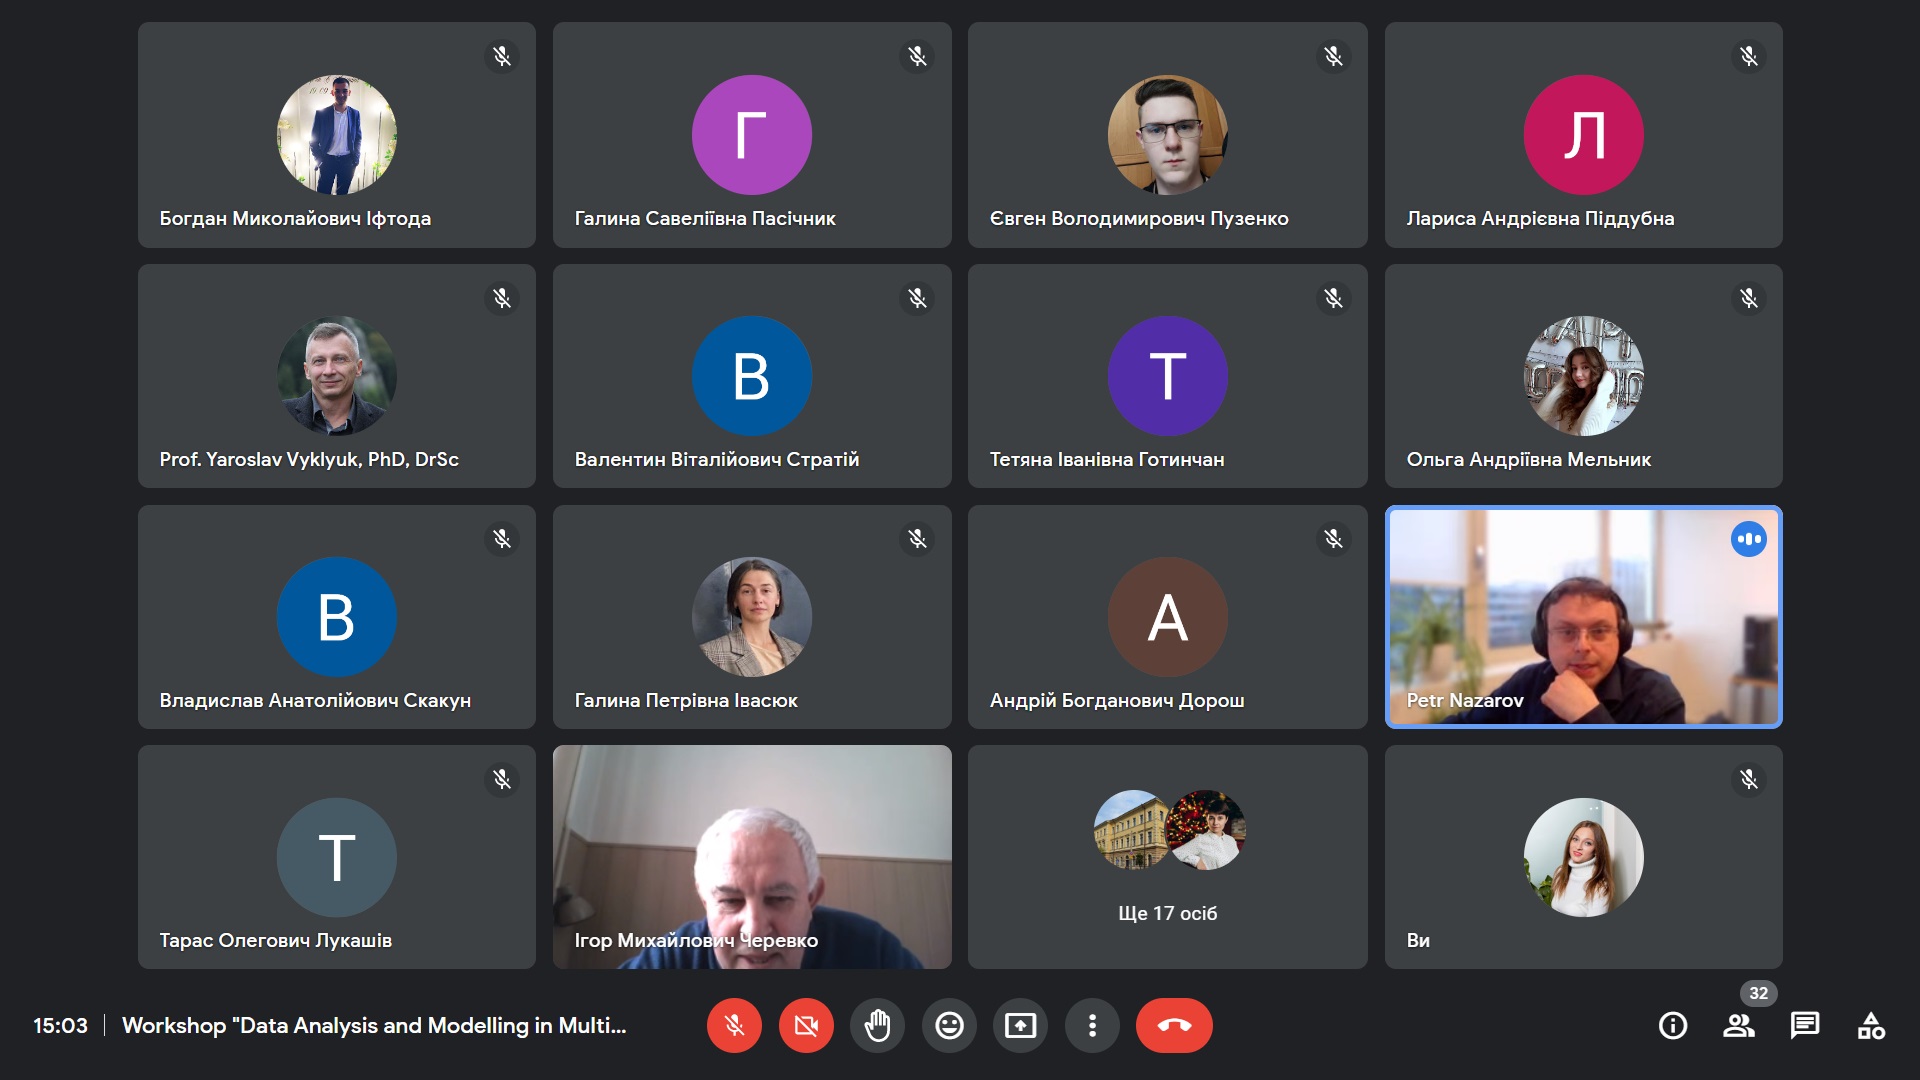Open the activities shapes icon
Viewport: 1920px width, 1080px height.
tap(1871, 1025)
